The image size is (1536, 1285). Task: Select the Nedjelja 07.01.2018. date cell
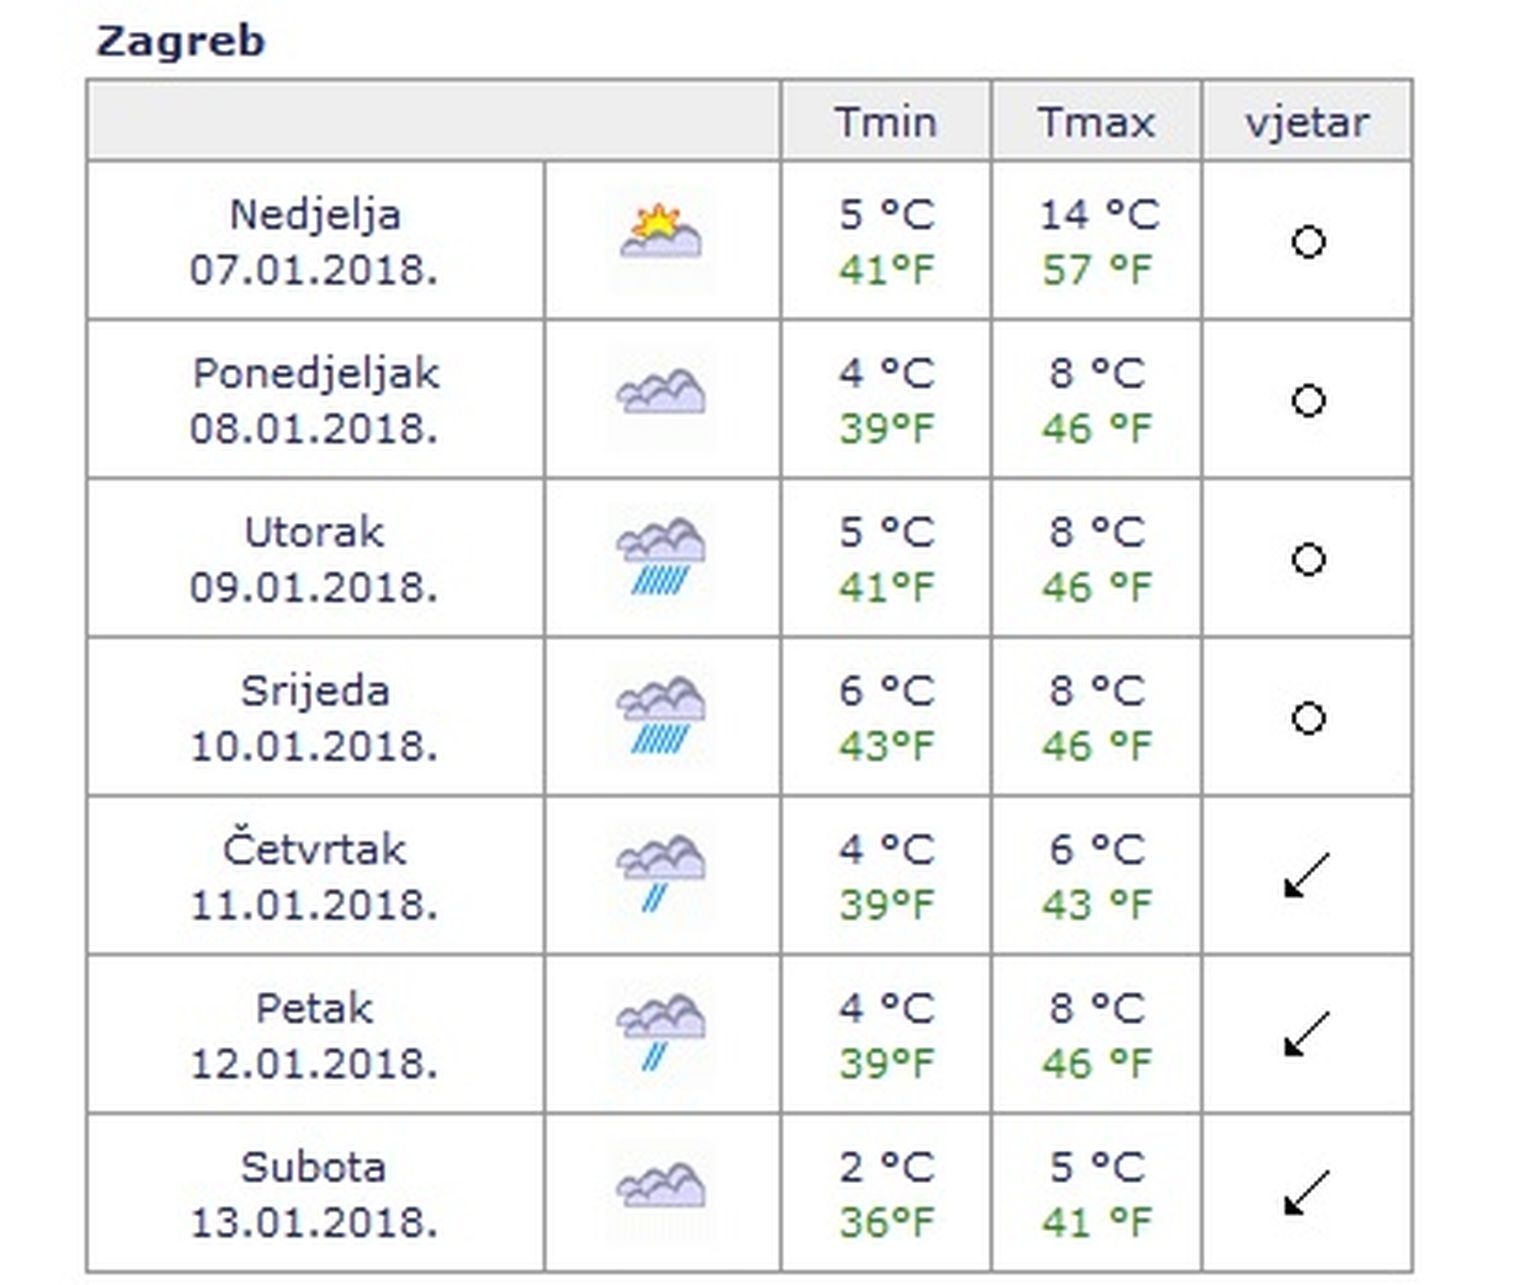[315, 242]
